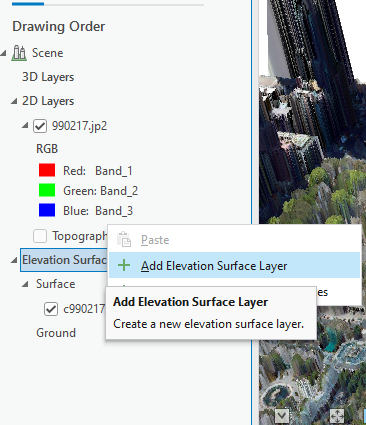
Task: Click the Drawing Order heading
Action: 59,27
